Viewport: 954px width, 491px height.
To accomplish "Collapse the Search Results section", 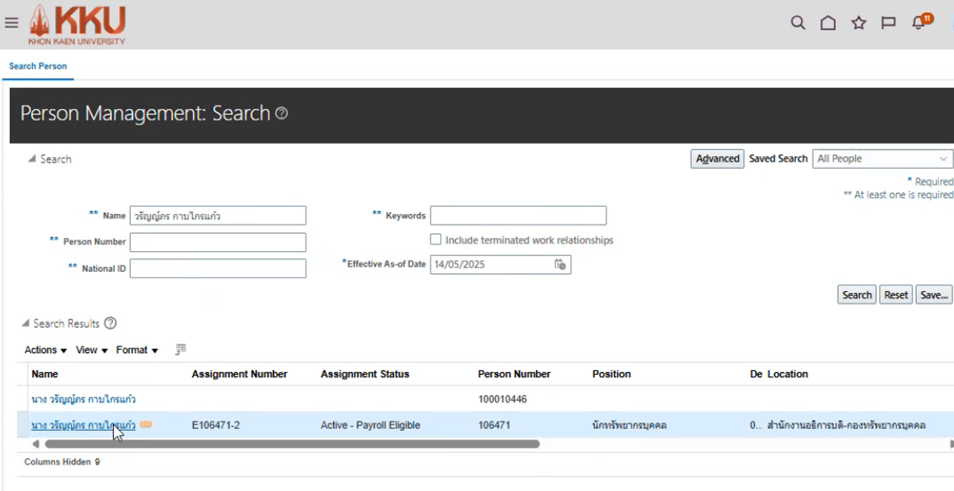I will click(x=26, y=324).
